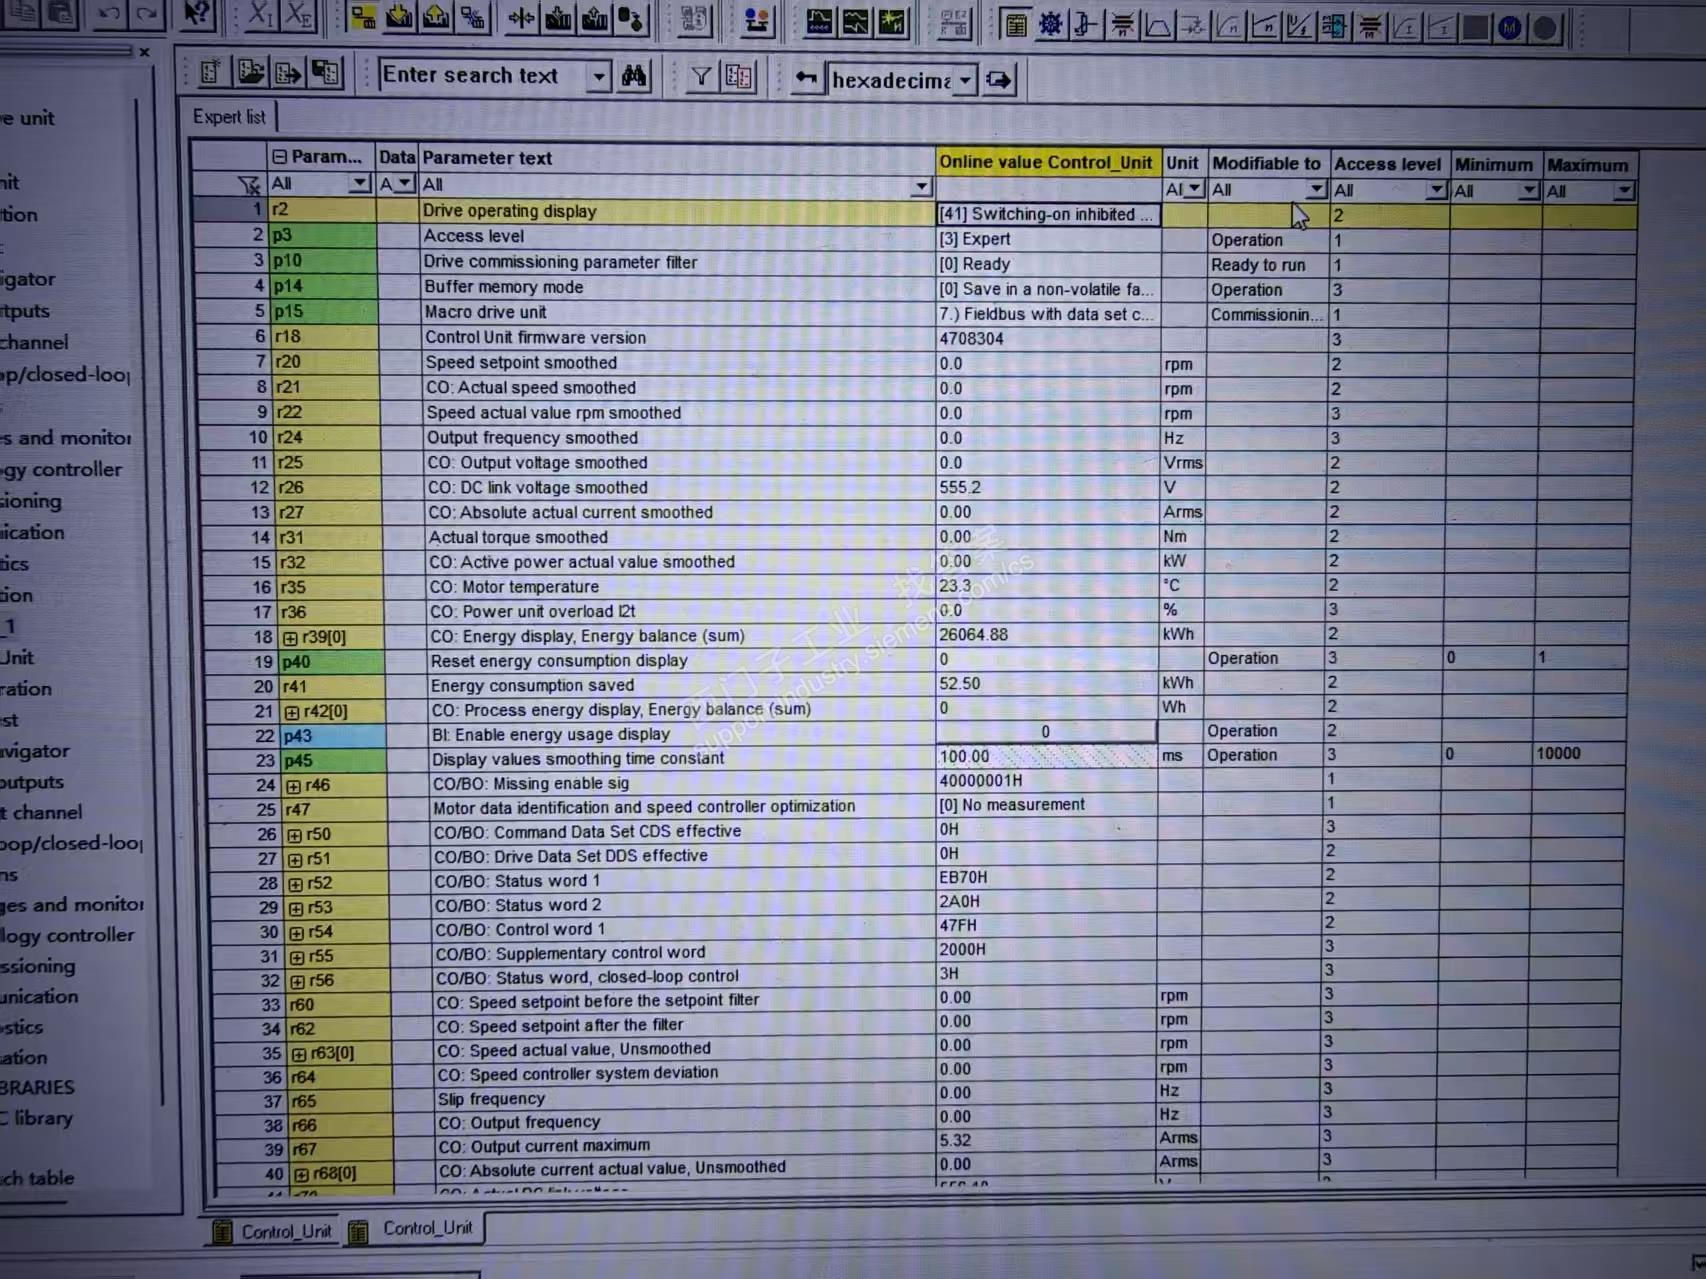Open the Minimum column filter dropdown
This screenshot has height=1279, width=1706.
tap(1528, 190)
